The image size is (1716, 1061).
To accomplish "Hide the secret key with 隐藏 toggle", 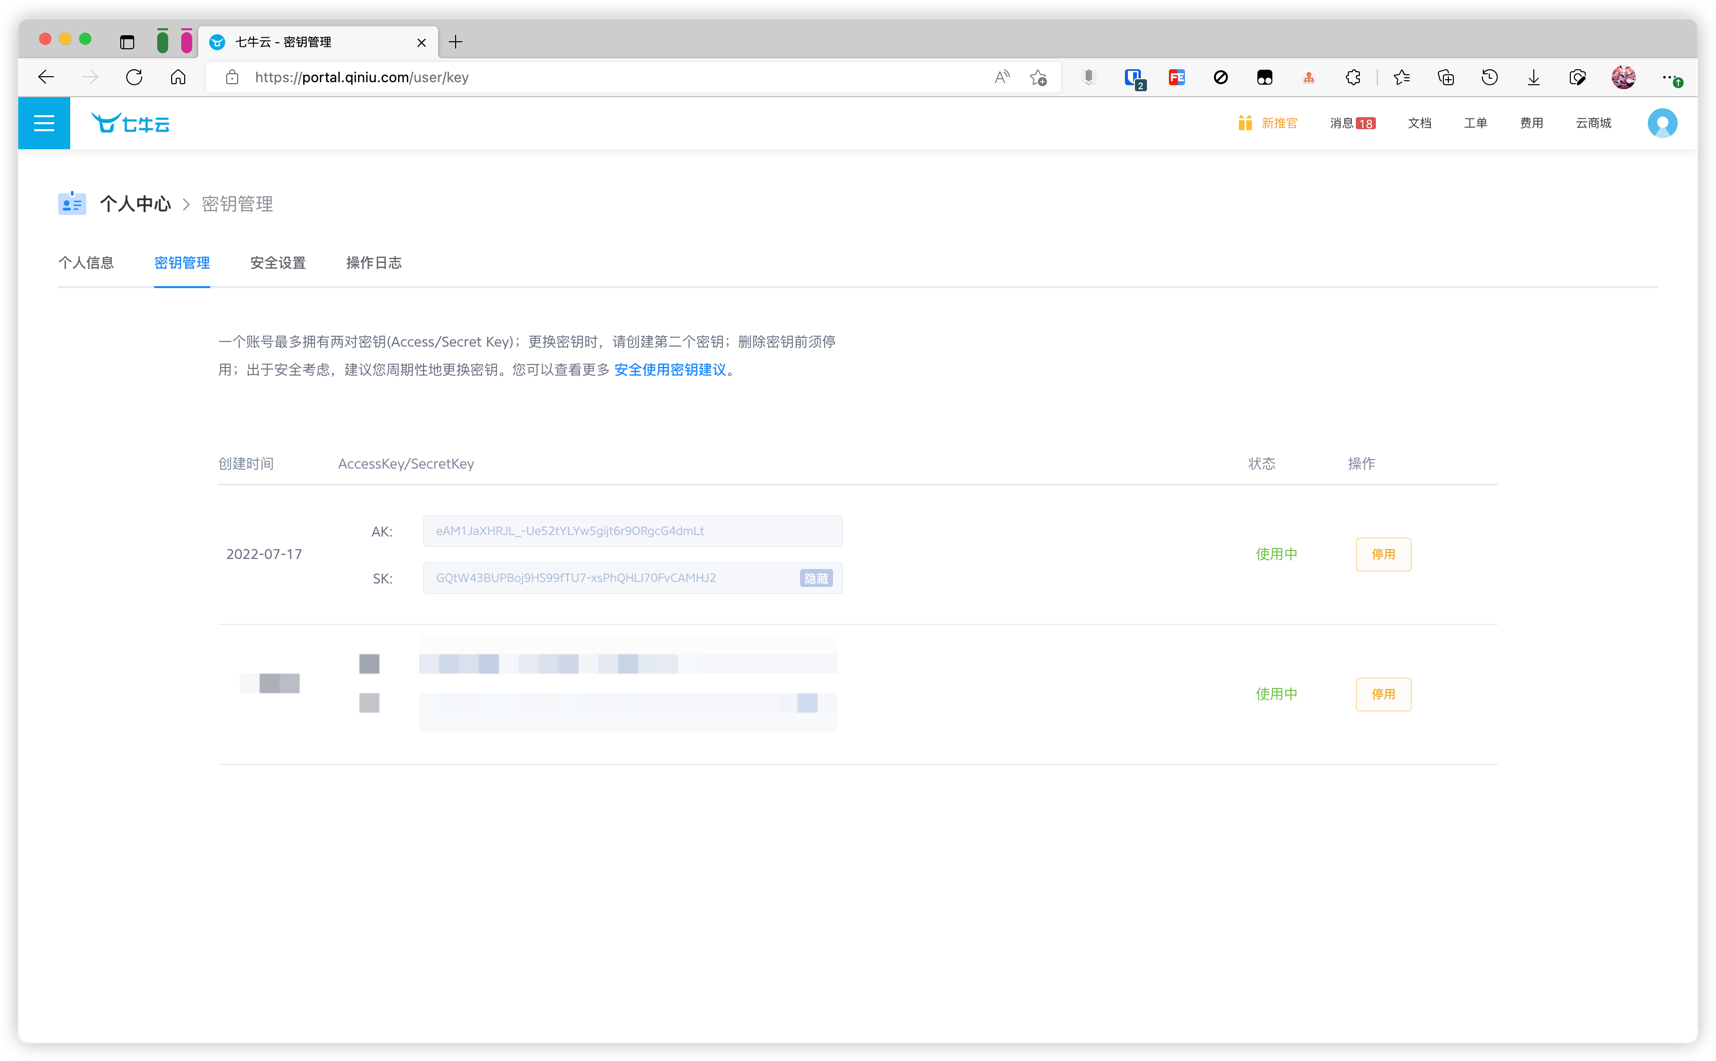I will [815, 578].
